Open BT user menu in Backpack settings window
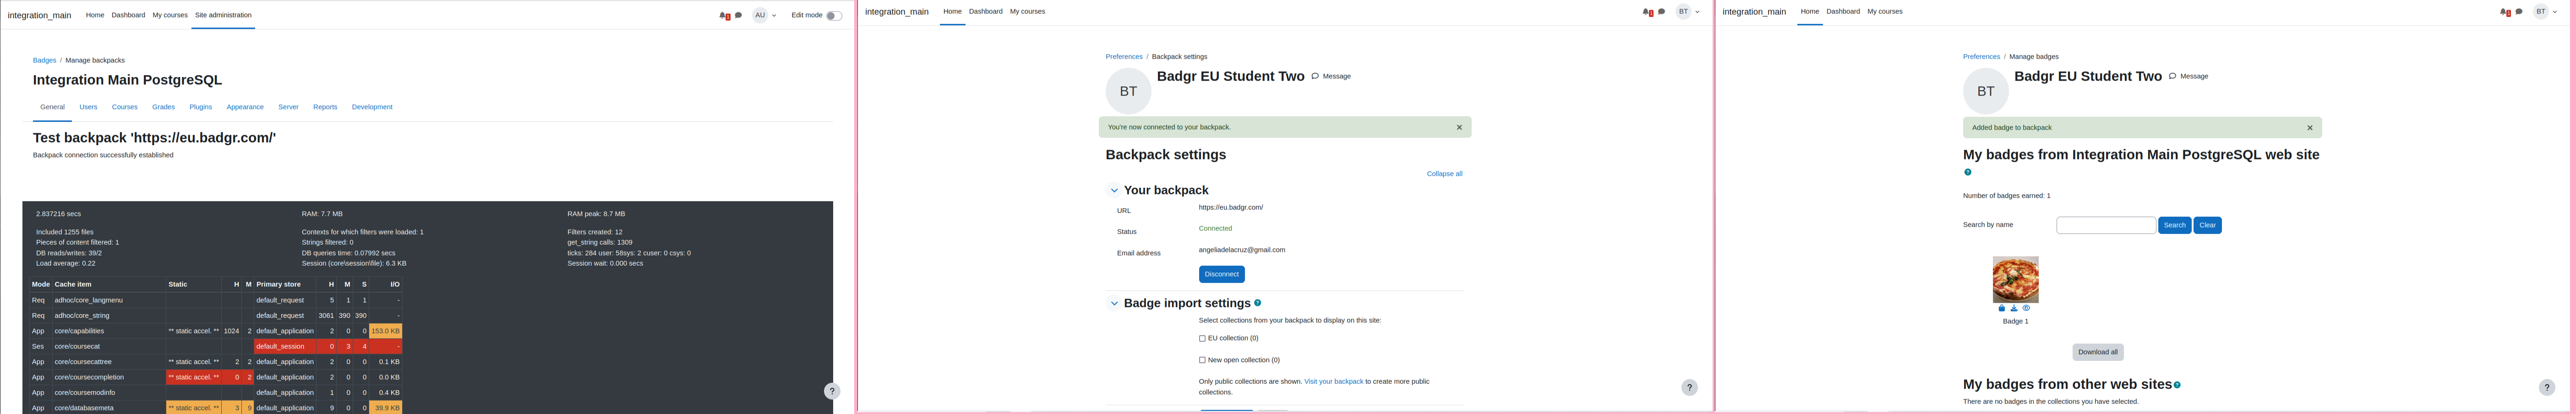 (x=1688, y=12)
